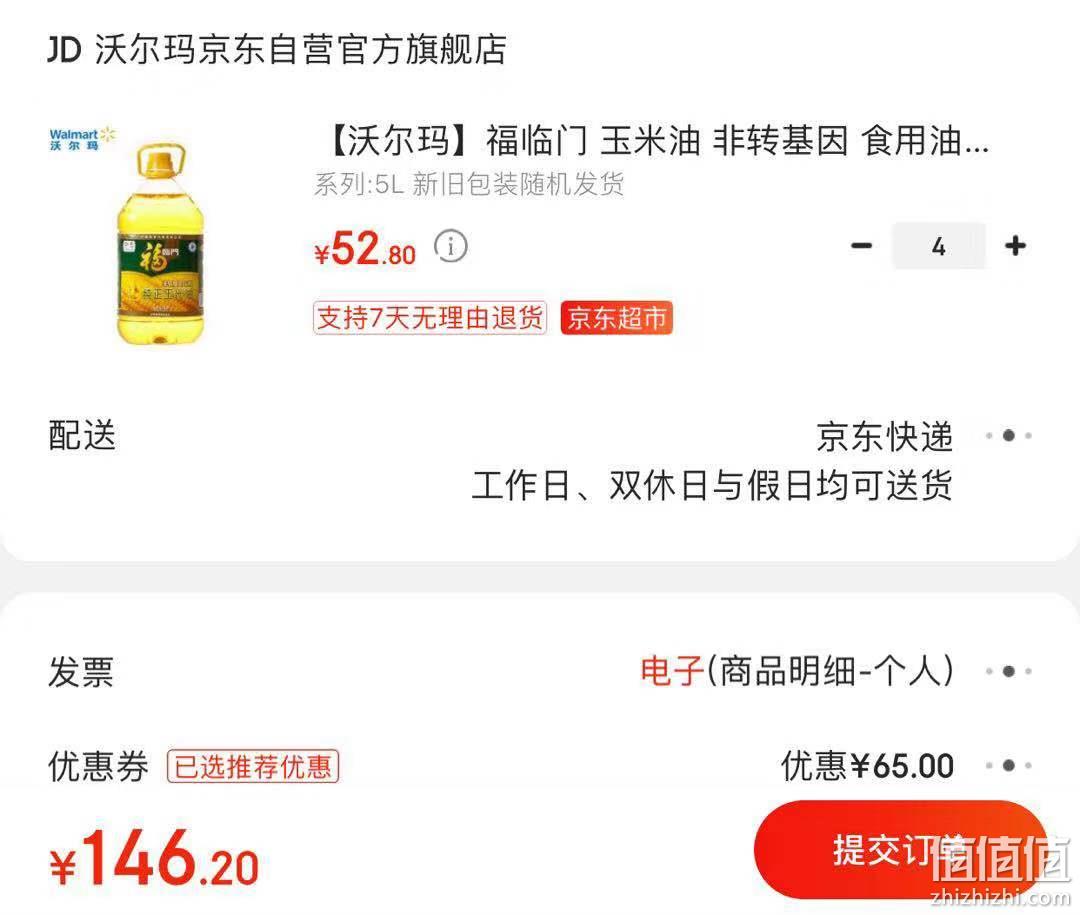The height and width of the screenshot is (915, 1080).
Task: Select the 发票 invoice row label
Action: [x=81, y=672]
